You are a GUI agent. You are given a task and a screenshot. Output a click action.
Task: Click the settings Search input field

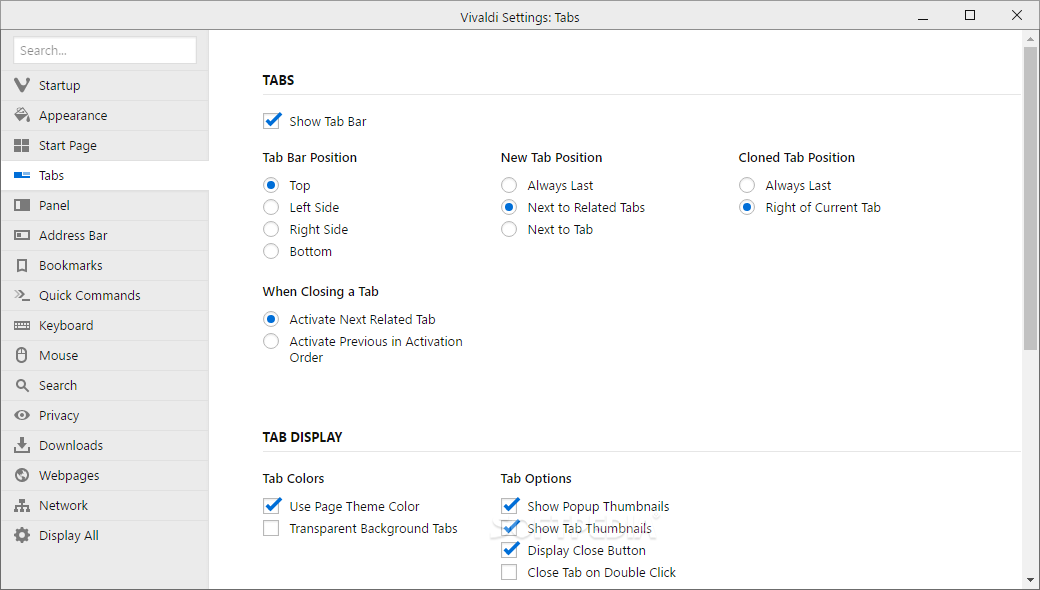point(105,50)
